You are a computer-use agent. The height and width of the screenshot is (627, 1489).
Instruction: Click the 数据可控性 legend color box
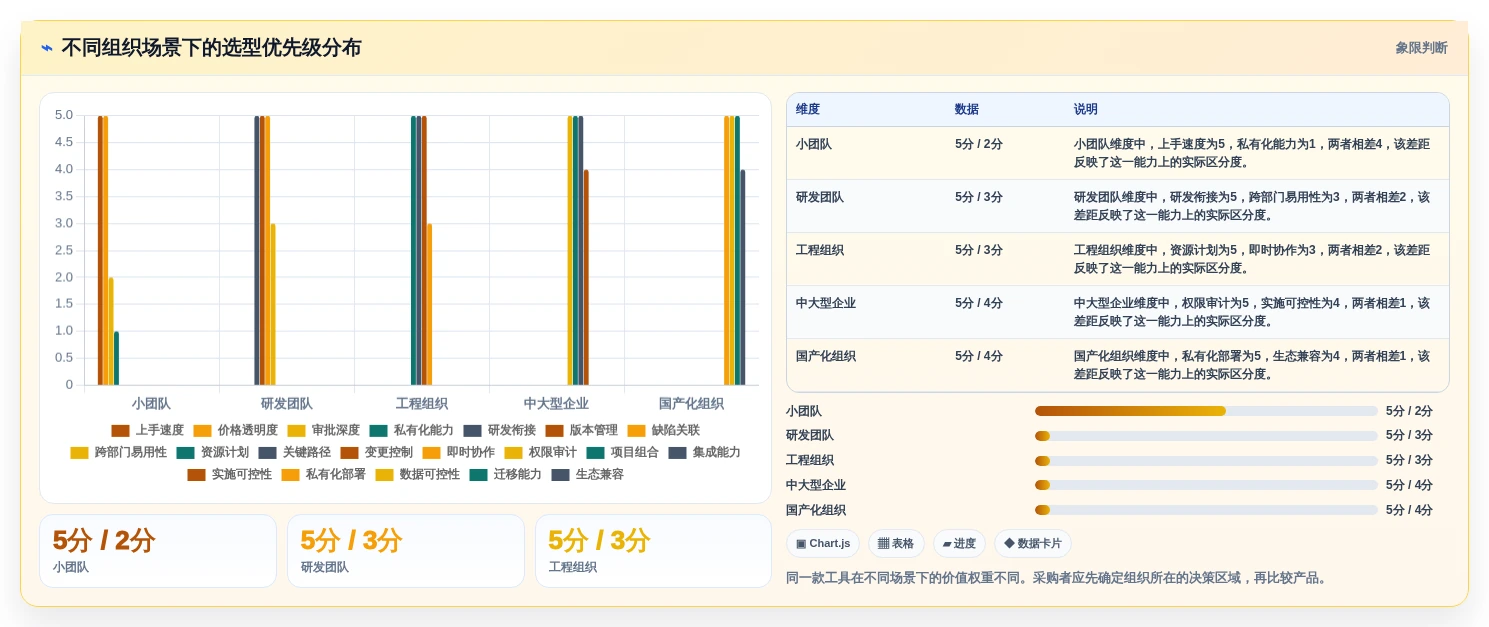coord(384,474)
